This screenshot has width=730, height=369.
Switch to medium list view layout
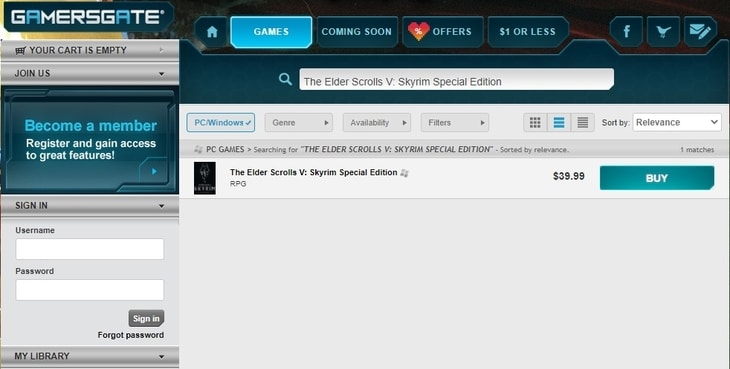point(559,122)
